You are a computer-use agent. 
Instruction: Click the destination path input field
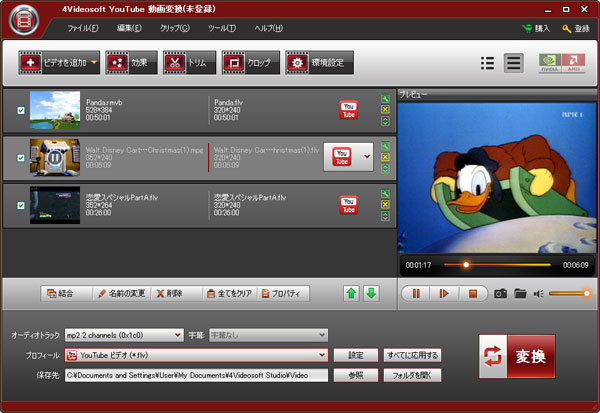[196, 375]
